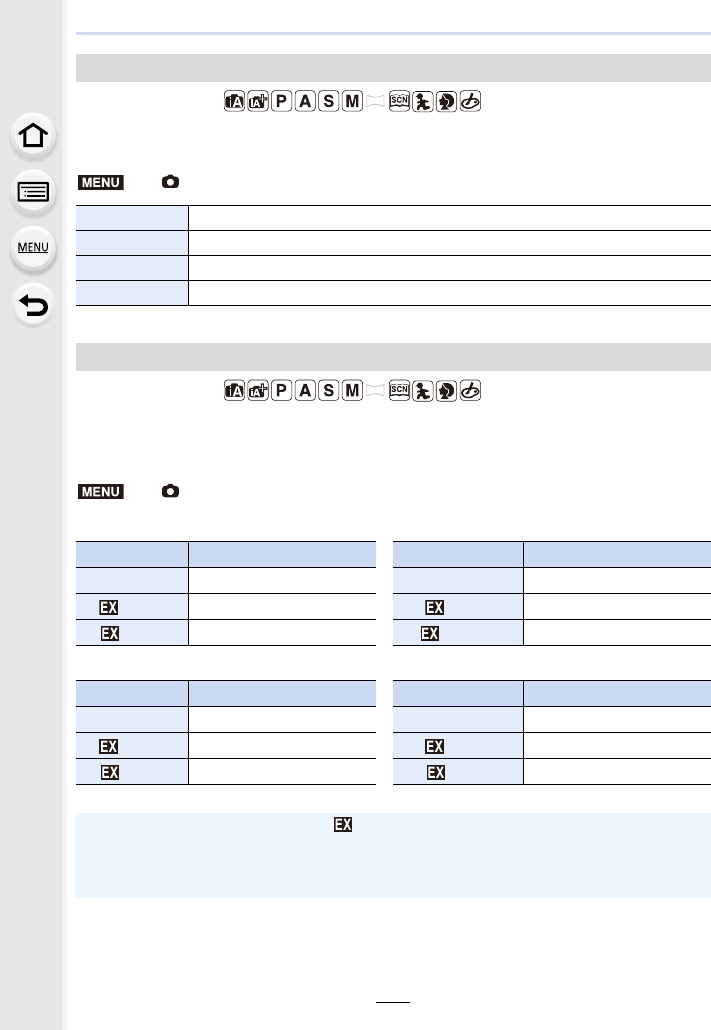Click the camera Rec icon beside first MENU label

coord(171,183)
